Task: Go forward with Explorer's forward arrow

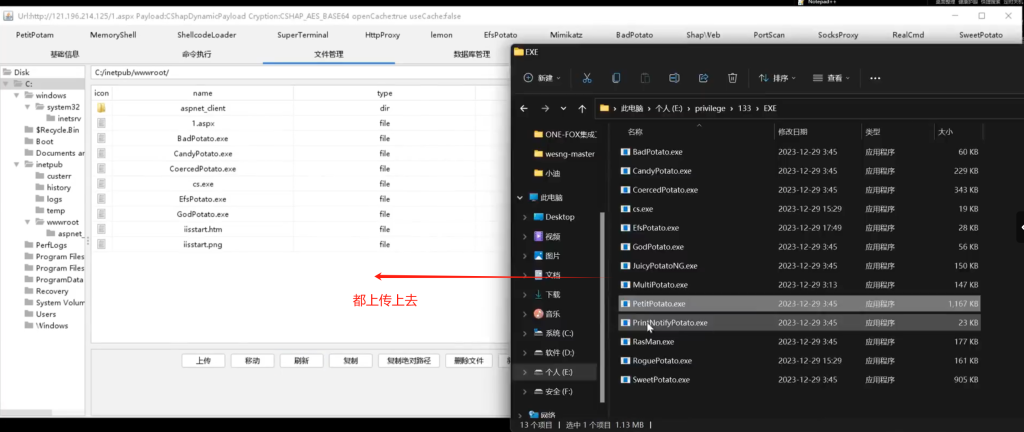Action: (545, 108)
